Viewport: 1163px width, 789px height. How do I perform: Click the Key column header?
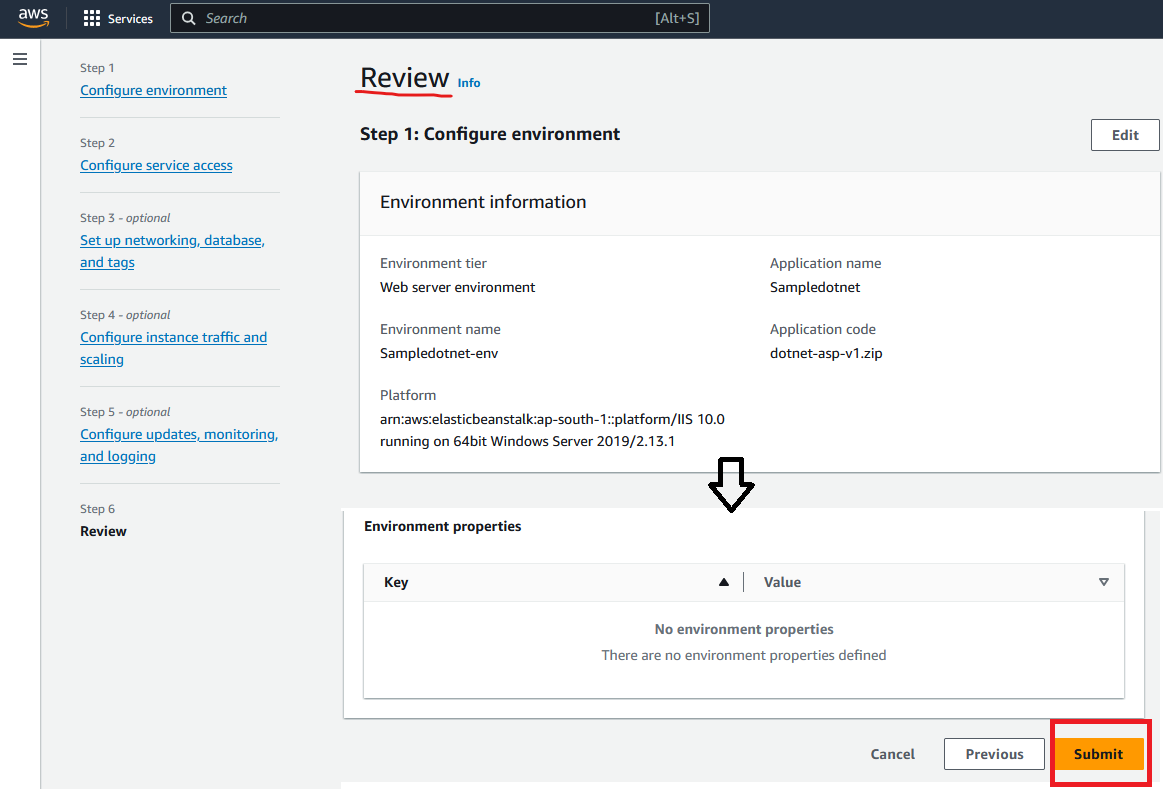(x=396, y=582)
